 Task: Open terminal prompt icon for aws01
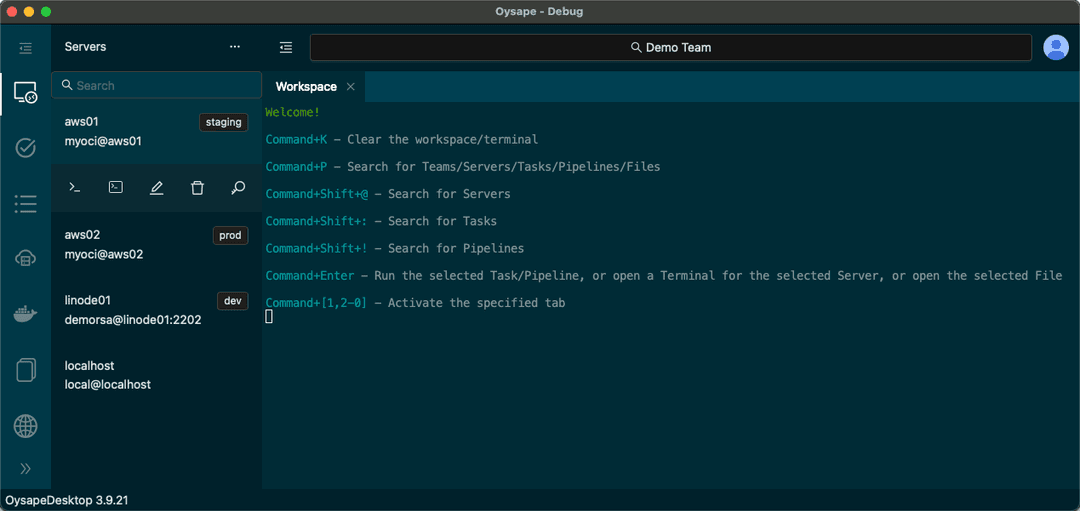click(76, 187)
